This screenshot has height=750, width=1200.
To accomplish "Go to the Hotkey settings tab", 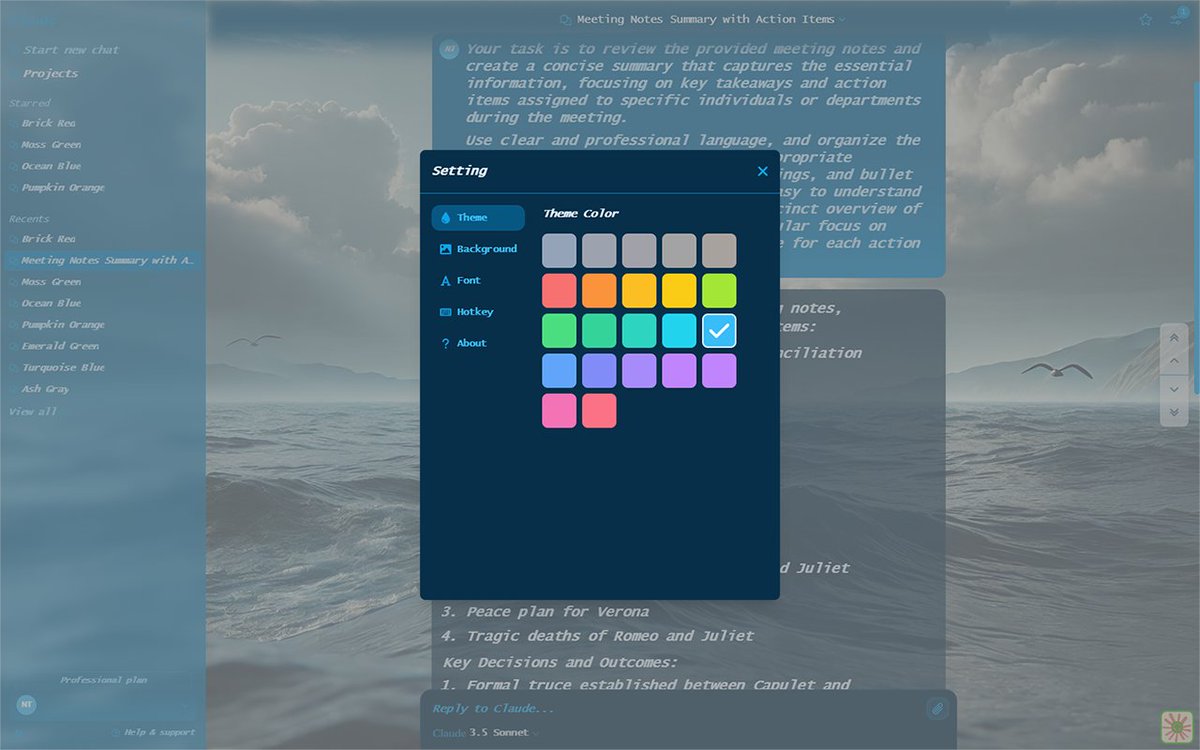I will [478, 312].
